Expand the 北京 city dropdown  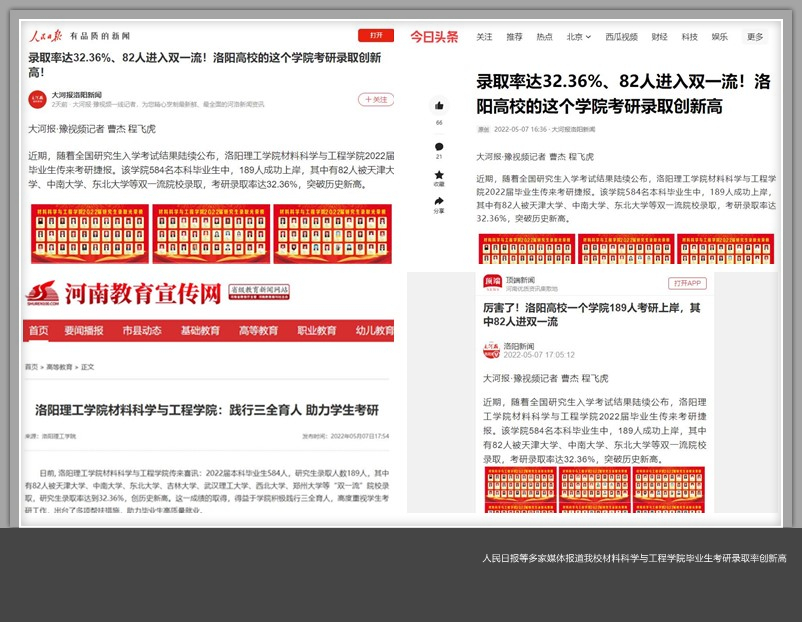click(x=578, y=37)
